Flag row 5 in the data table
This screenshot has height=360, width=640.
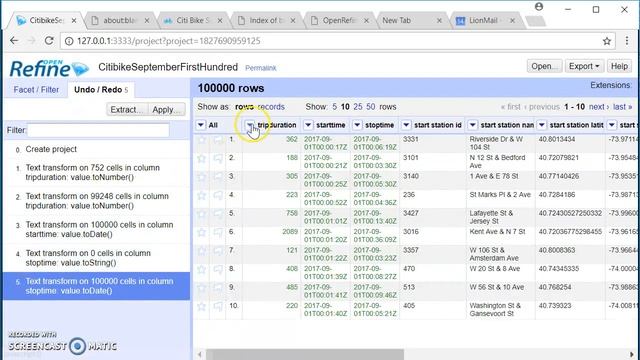(x=218, y=214)
